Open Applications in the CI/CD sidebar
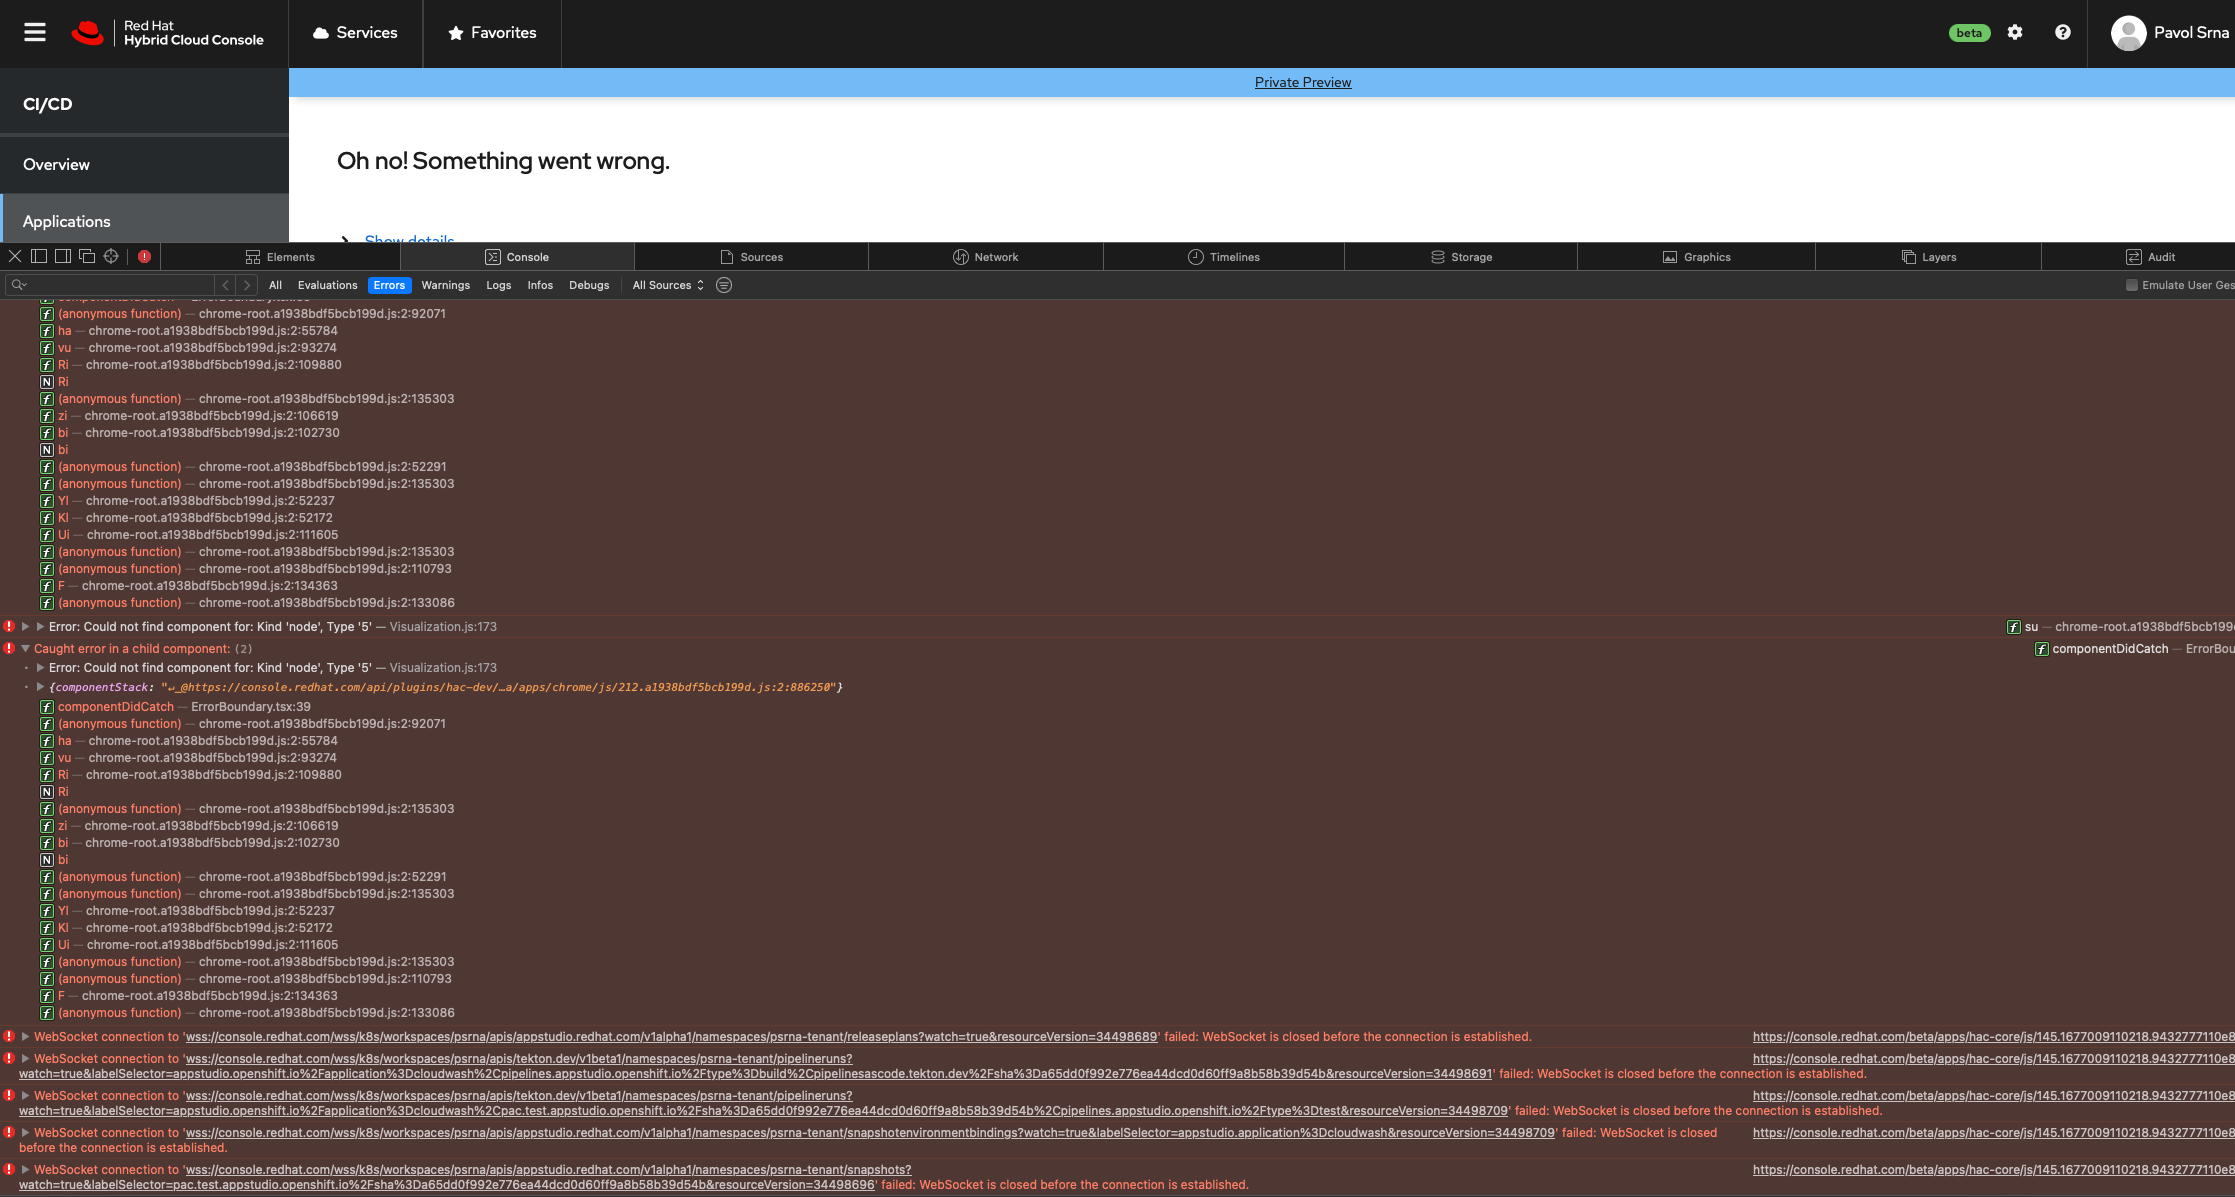This screenshot has height=1197, width=2235. point(67,221)
